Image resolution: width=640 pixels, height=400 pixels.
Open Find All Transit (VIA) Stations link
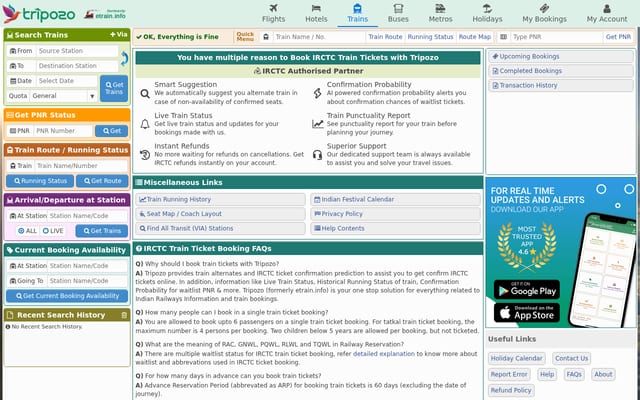tap(220, 228)
